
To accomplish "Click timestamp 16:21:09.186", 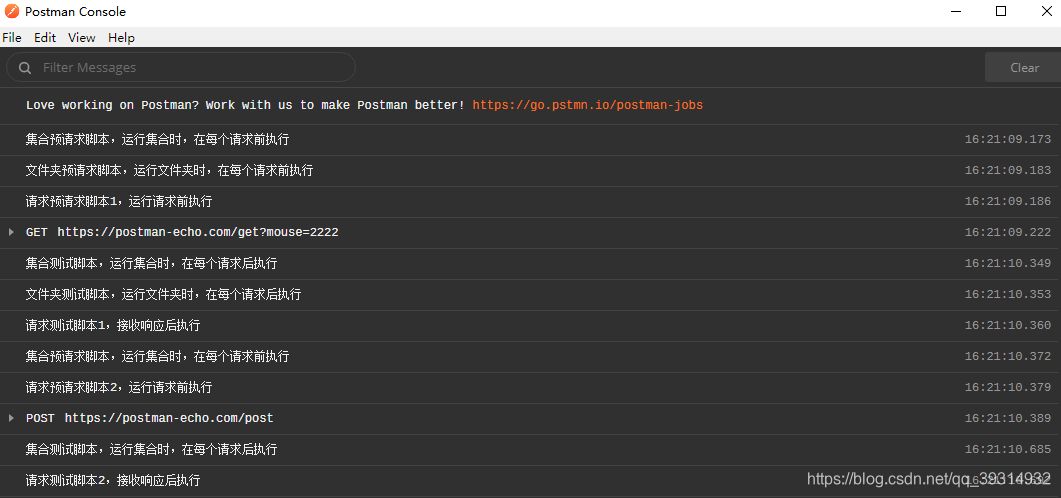I will point(1008,201).
